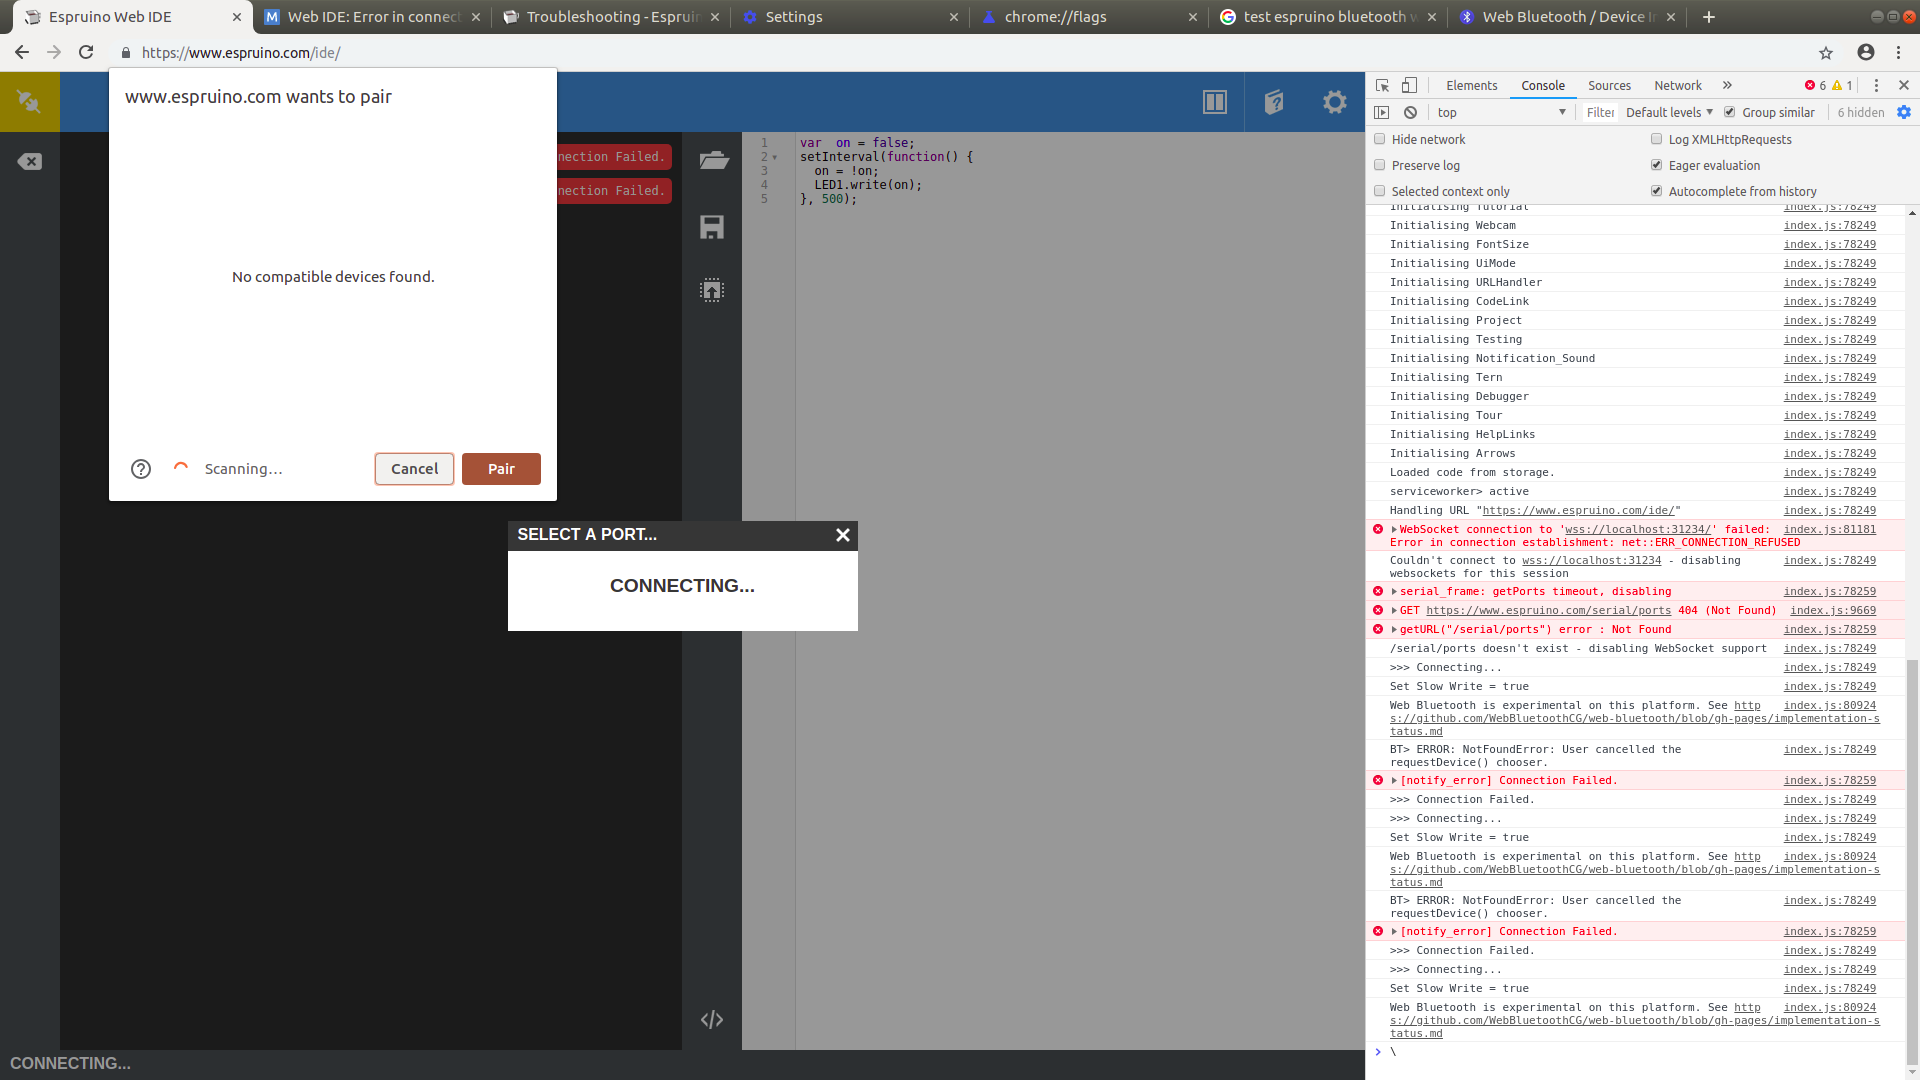This screenshot has width=1920, height=1080.
Task: Uncheck Group similar checkbox
Action: pos(1730,112)
